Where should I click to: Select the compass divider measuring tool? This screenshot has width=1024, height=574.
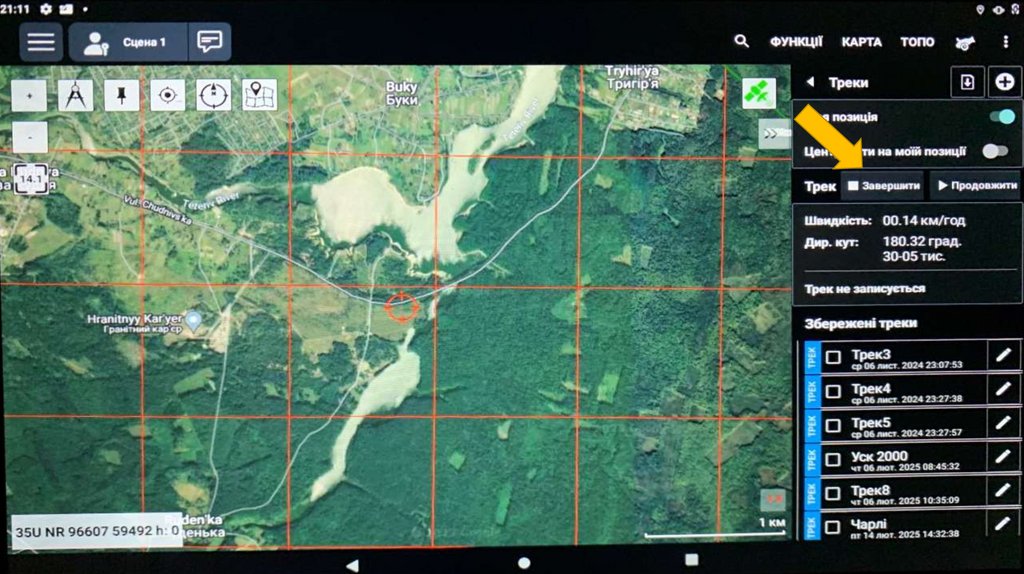(76, 95)
